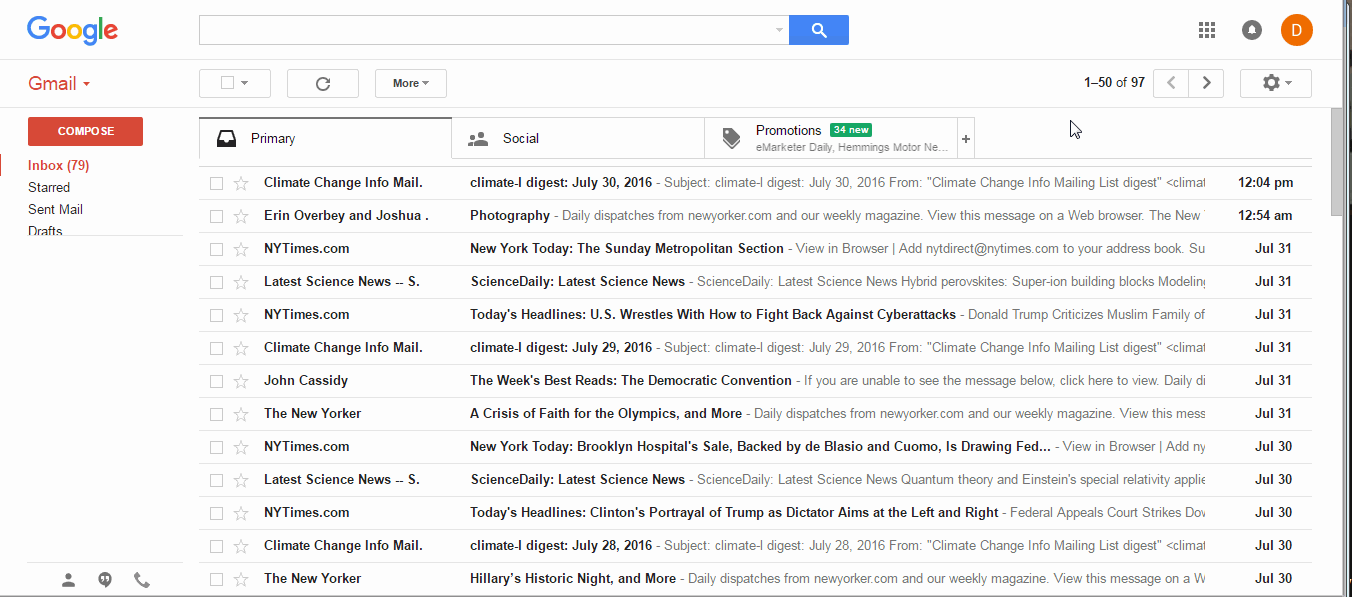
Task: Star the Crisis of Faith Olympics email
Action: pos(240,414)
